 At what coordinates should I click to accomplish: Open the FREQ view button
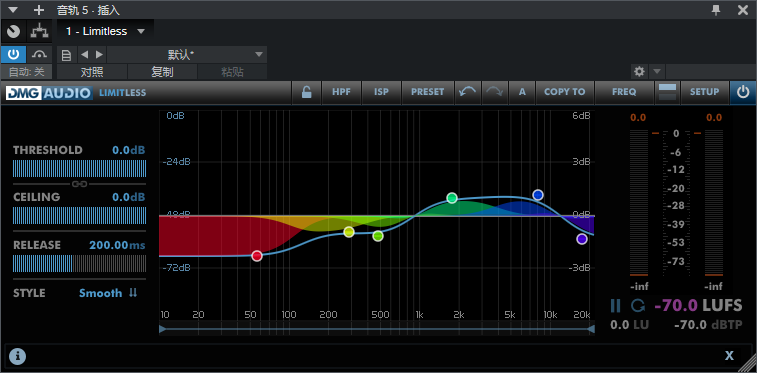pos(624,92)
